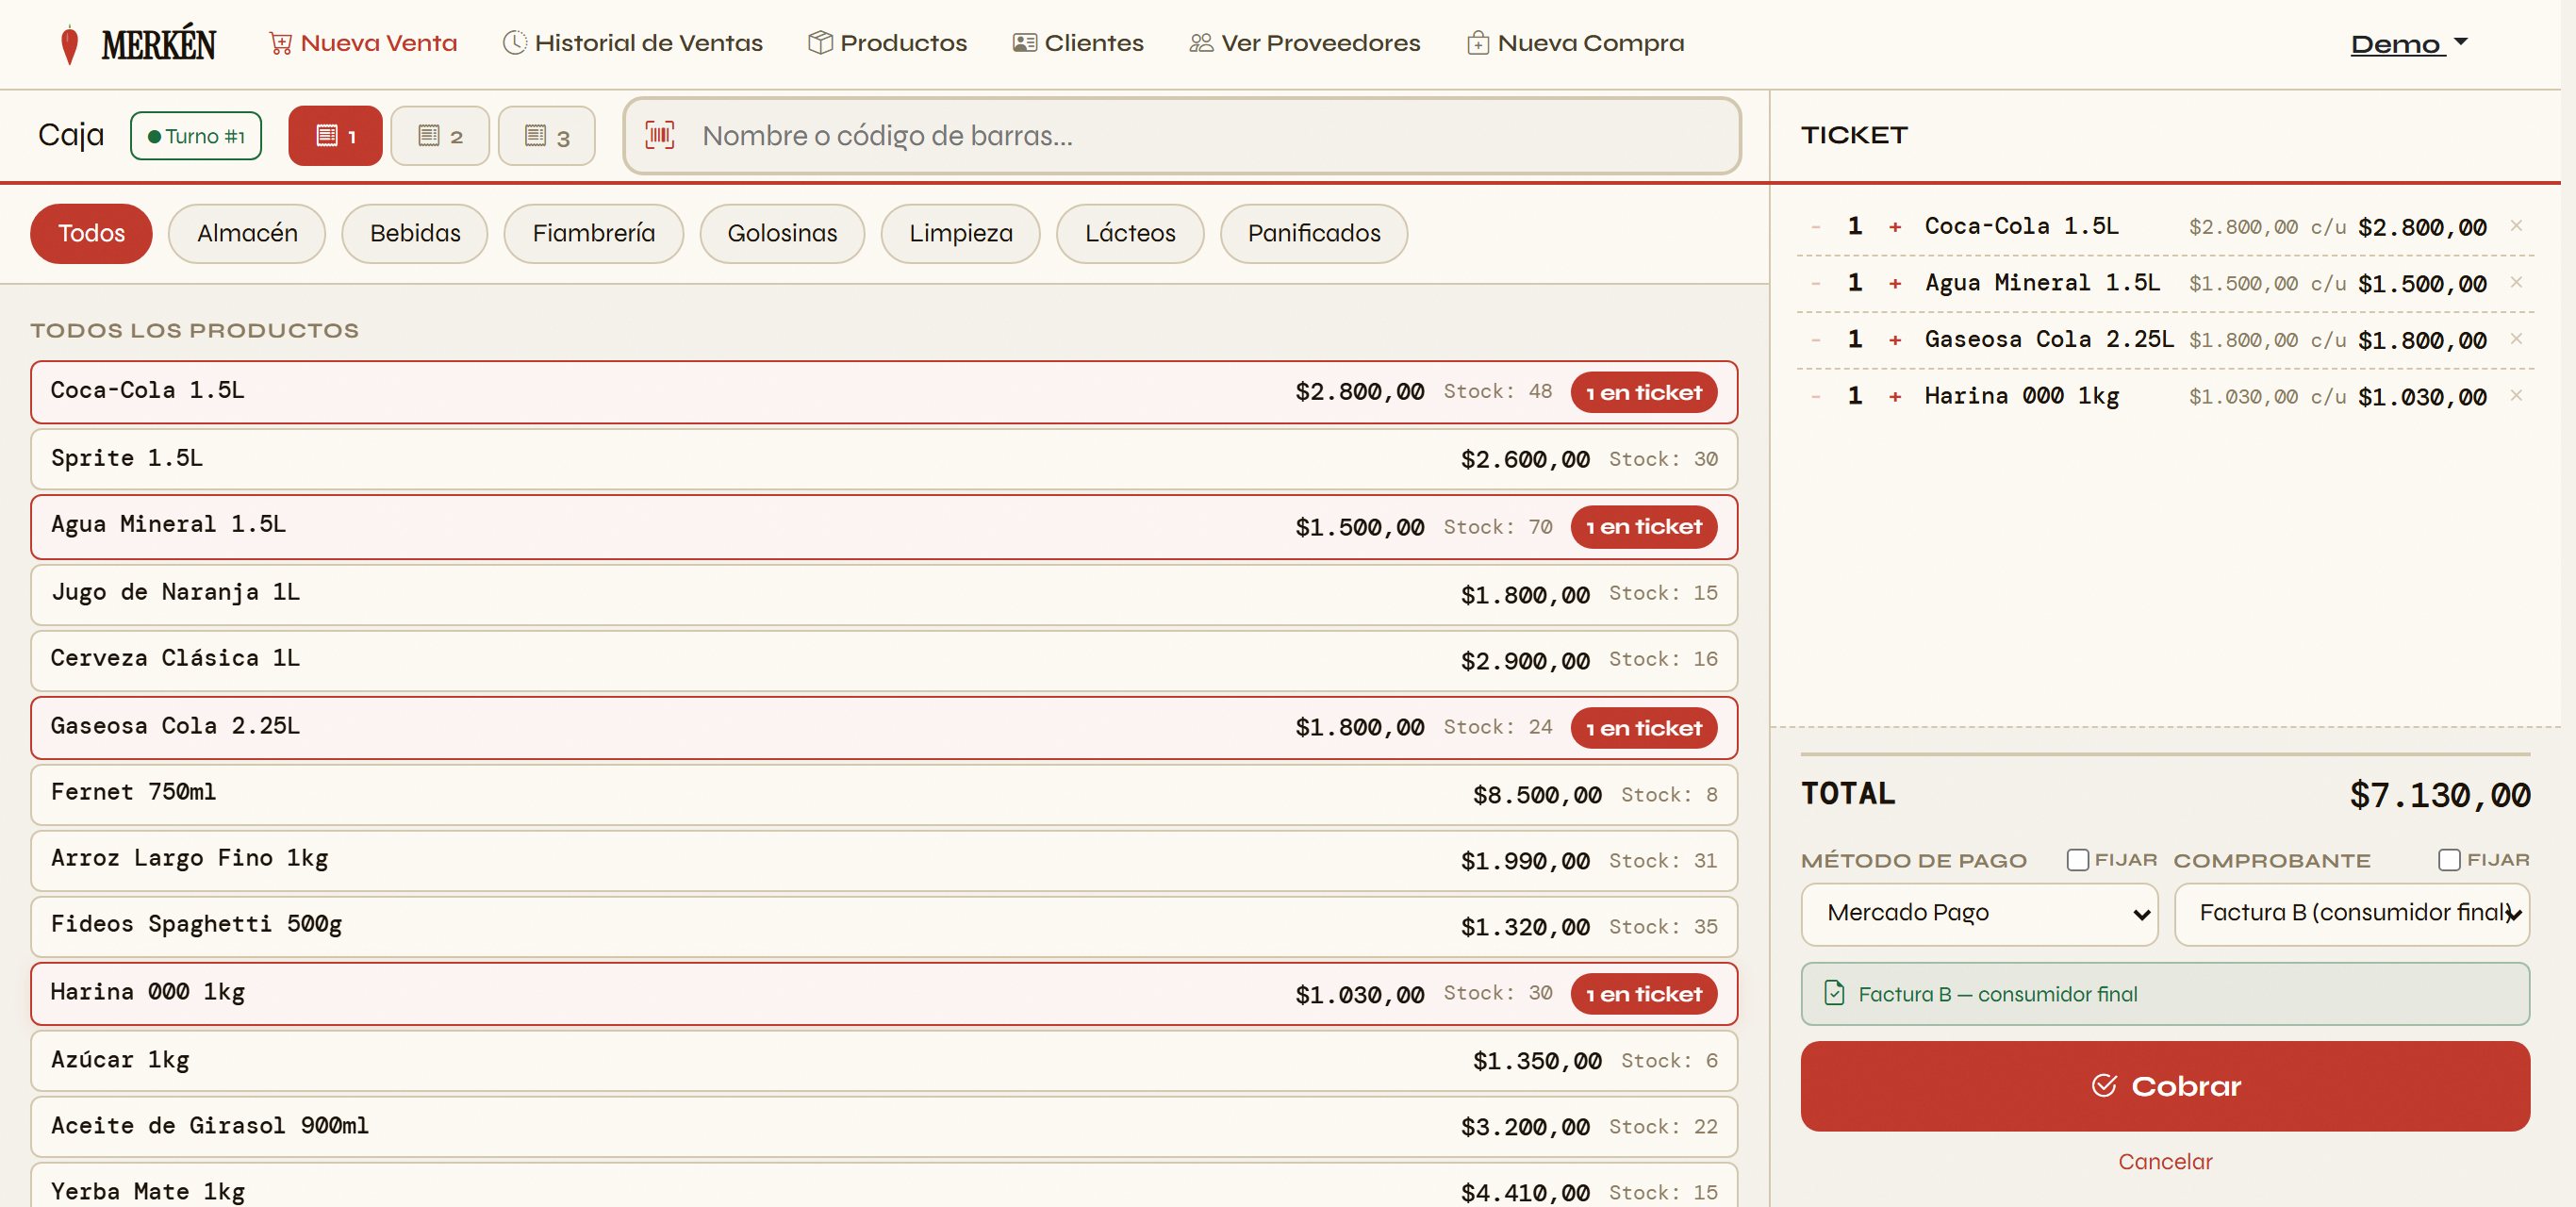Click the Cobrar button
Screen dimensions: 2576x1207
pyautogui.click(x=2165, y=1086)
